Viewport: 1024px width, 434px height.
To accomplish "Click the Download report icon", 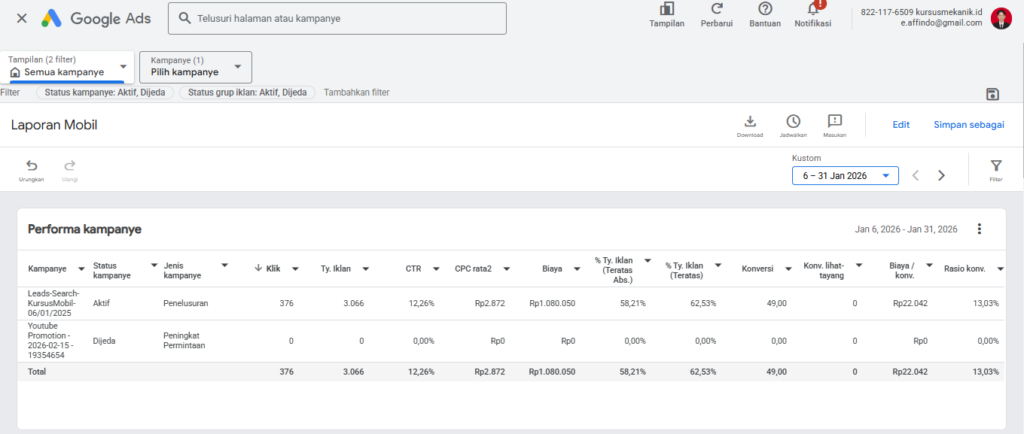I will tap(749, 121).
